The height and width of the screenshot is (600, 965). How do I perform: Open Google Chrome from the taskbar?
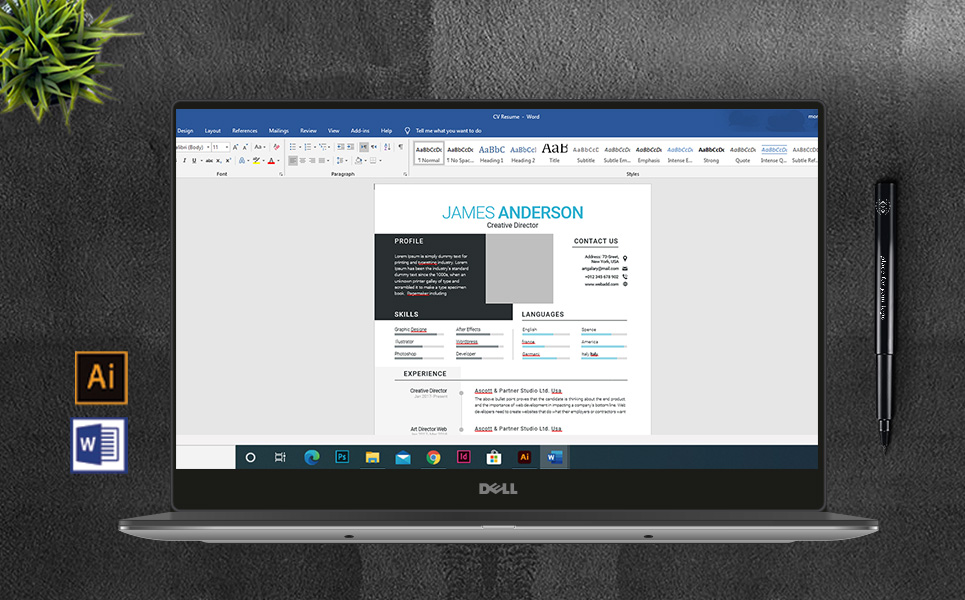pyautogui.click(x=433, y=457)
